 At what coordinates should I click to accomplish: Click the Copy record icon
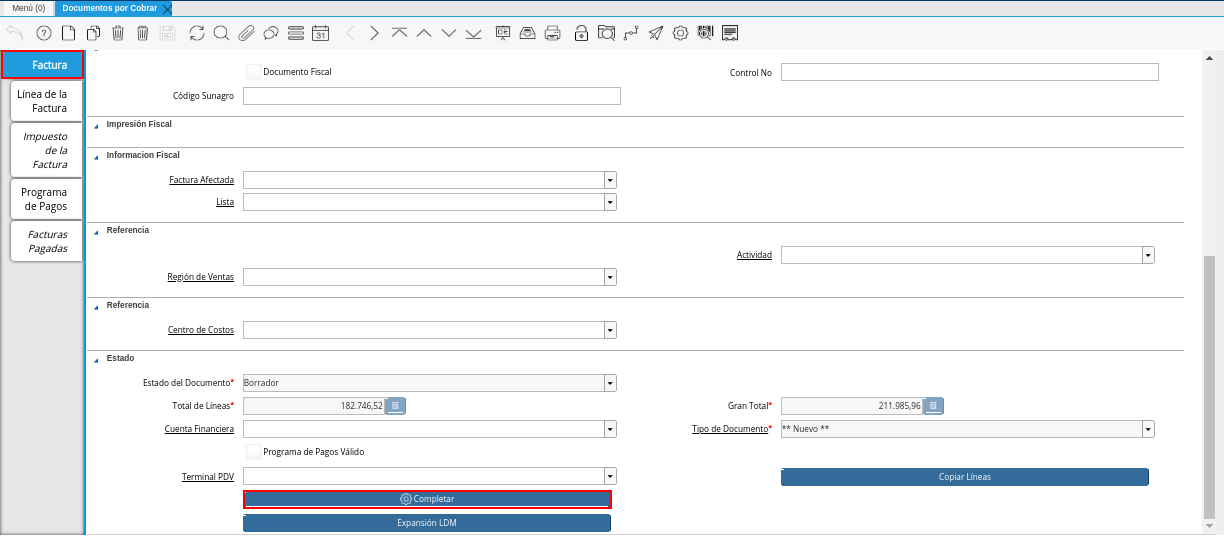[x=93, y=33]
